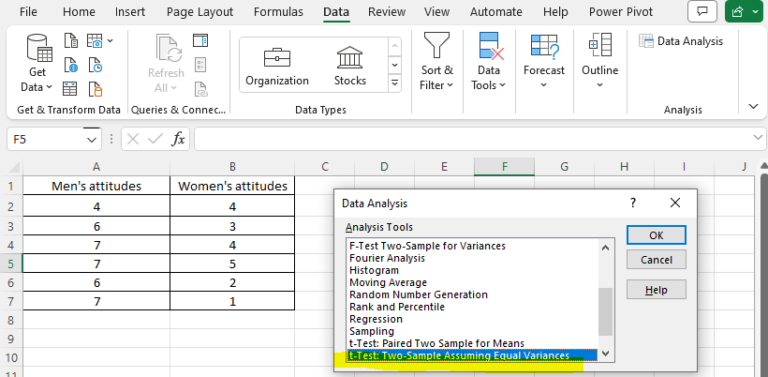
Task: Select the Organization data type
Action: click(x=277, y=67)
